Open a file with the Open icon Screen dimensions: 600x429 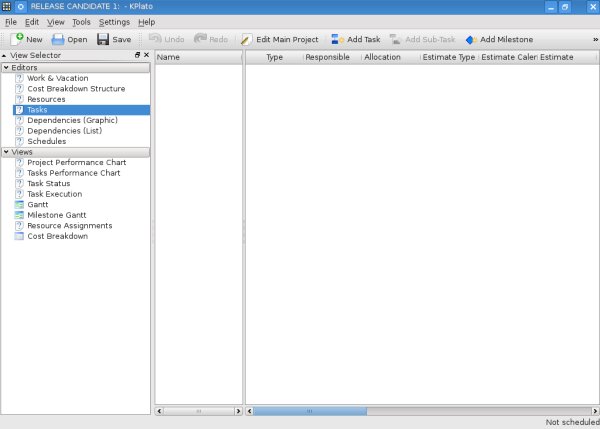pyautogui.click(x=58, y=39)
